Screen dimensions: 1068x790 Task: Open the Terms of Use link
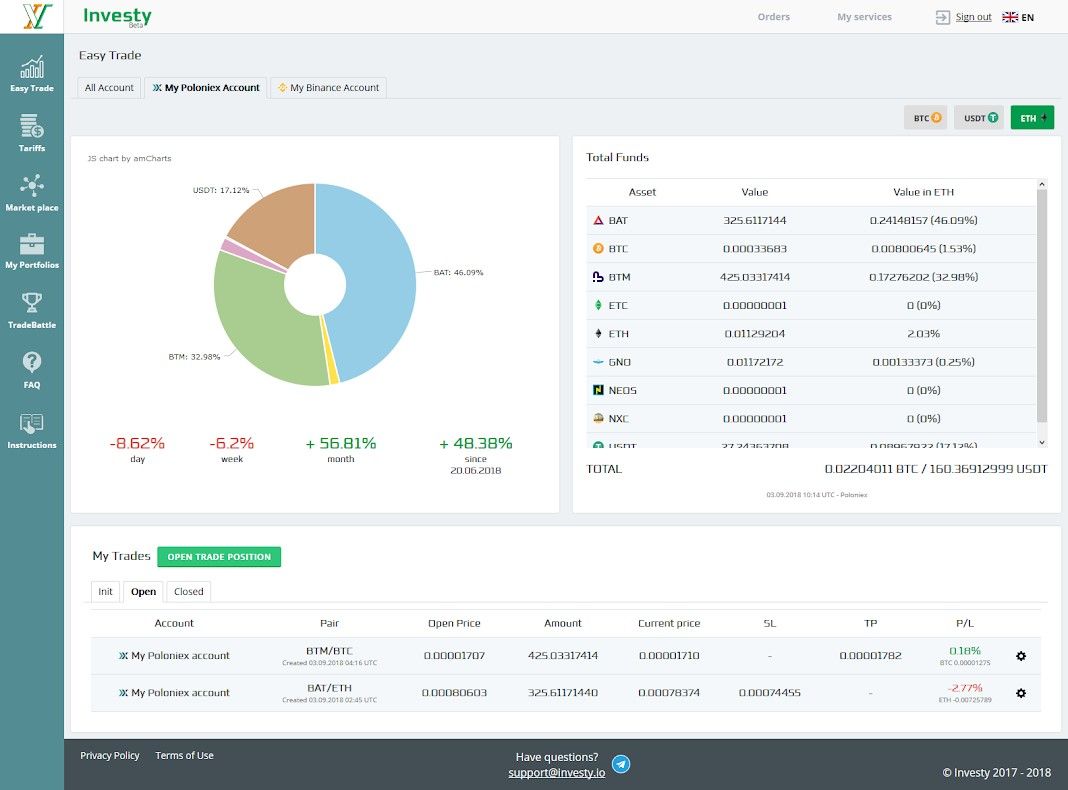tap(185, 755)
